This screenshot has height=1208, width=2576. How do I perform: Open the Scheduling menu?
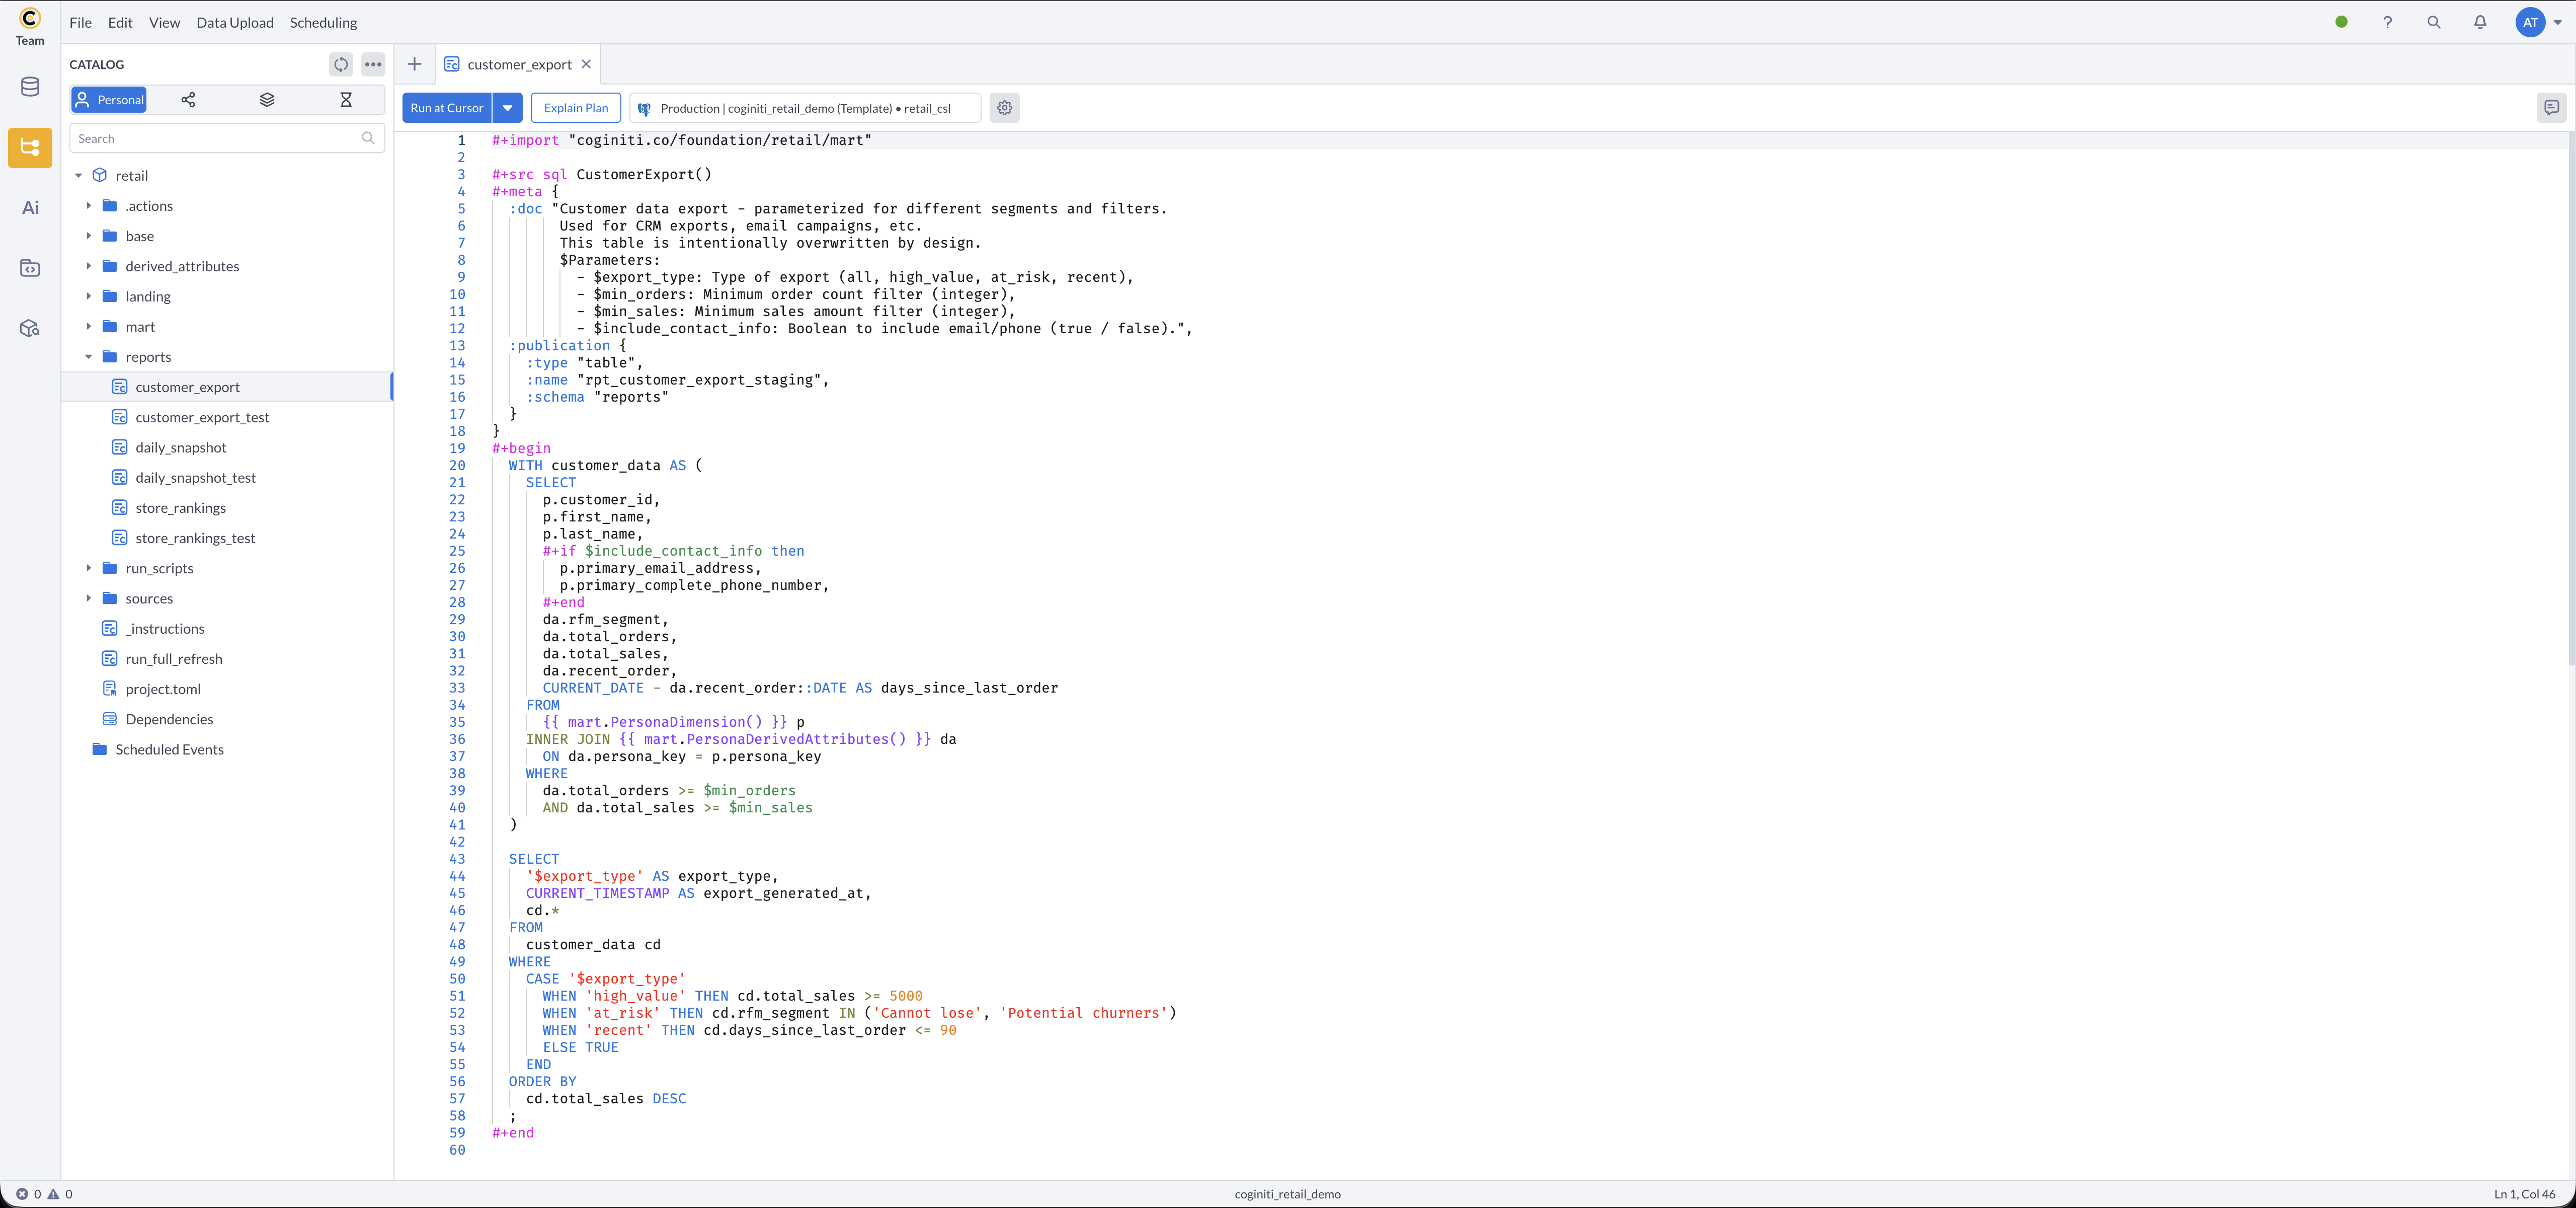pyautogui.click(x=322, y=22)
